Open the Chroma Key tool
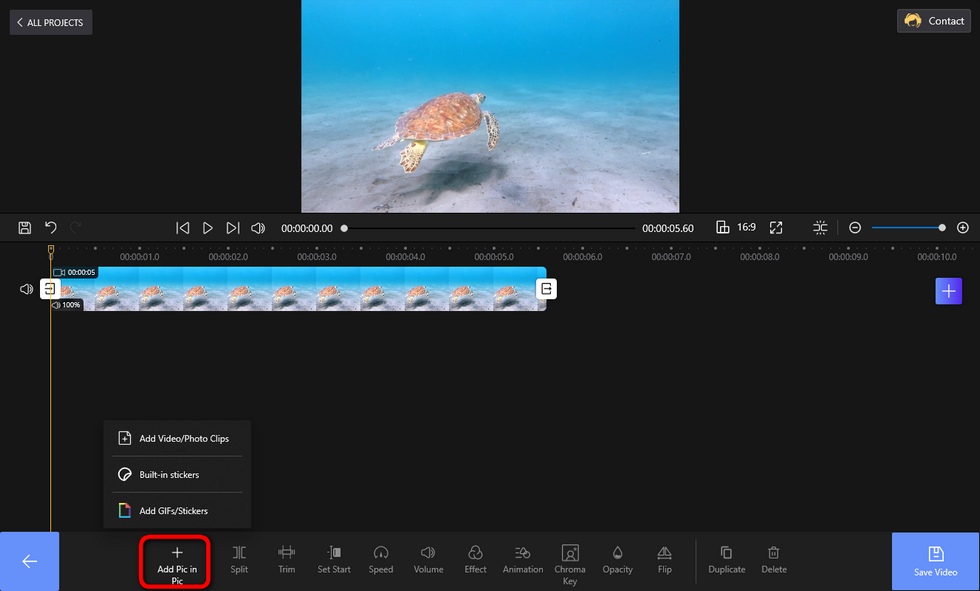The height and width of the screenshot is (591, 980). 569,564
